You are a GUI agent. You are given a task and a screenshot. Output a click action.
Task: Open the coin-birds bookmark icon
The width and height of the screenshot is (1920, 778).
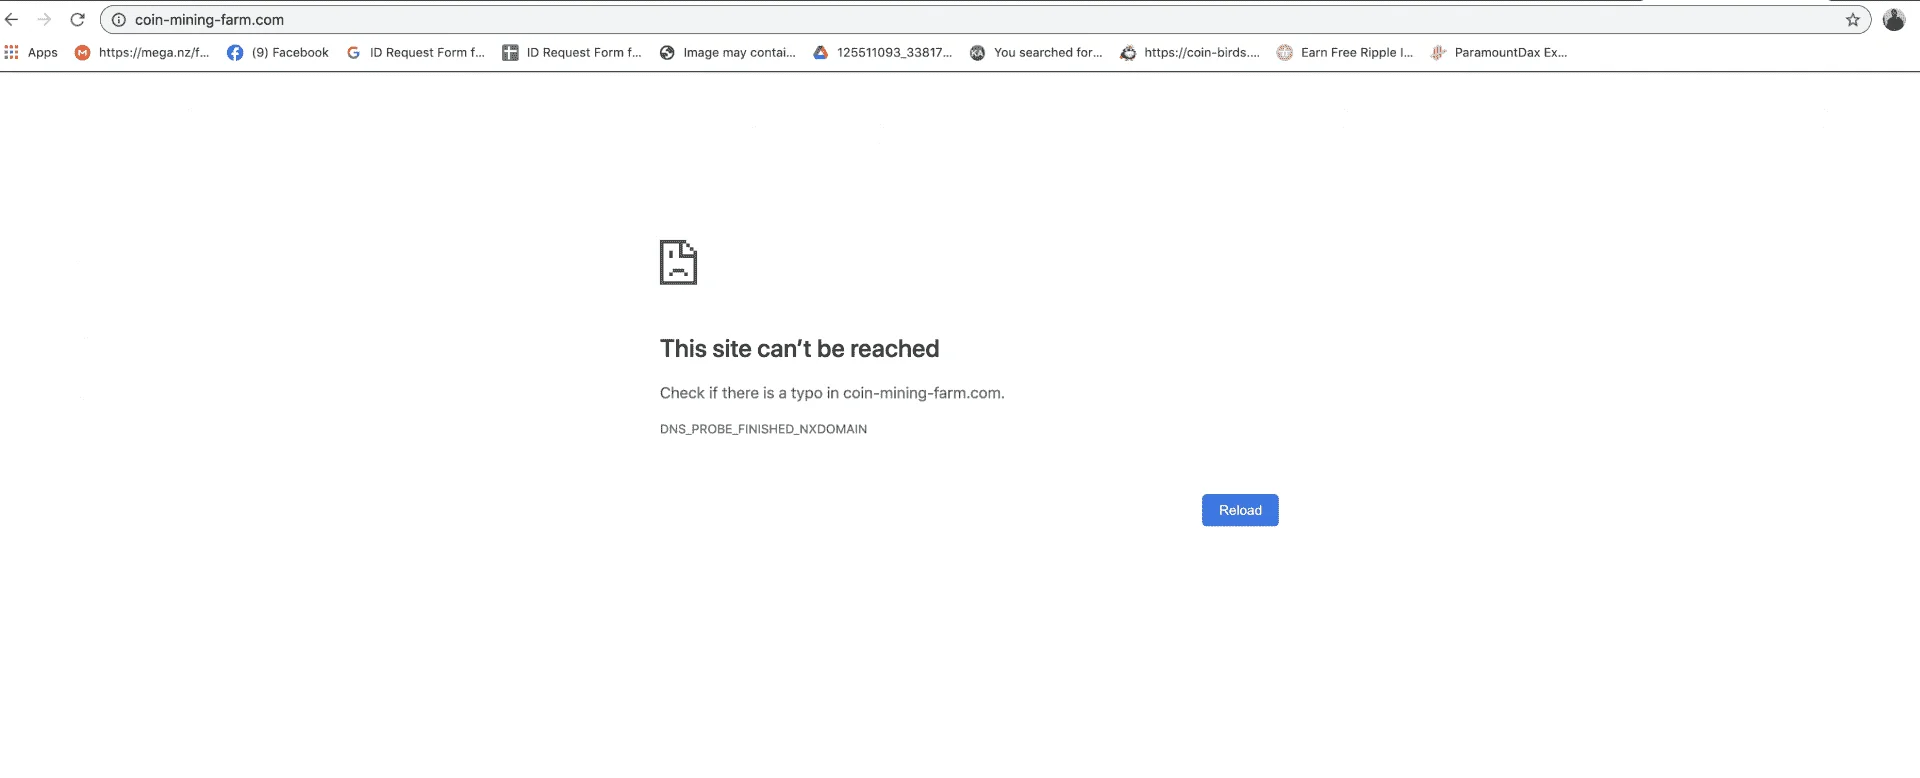point(1128,53)
